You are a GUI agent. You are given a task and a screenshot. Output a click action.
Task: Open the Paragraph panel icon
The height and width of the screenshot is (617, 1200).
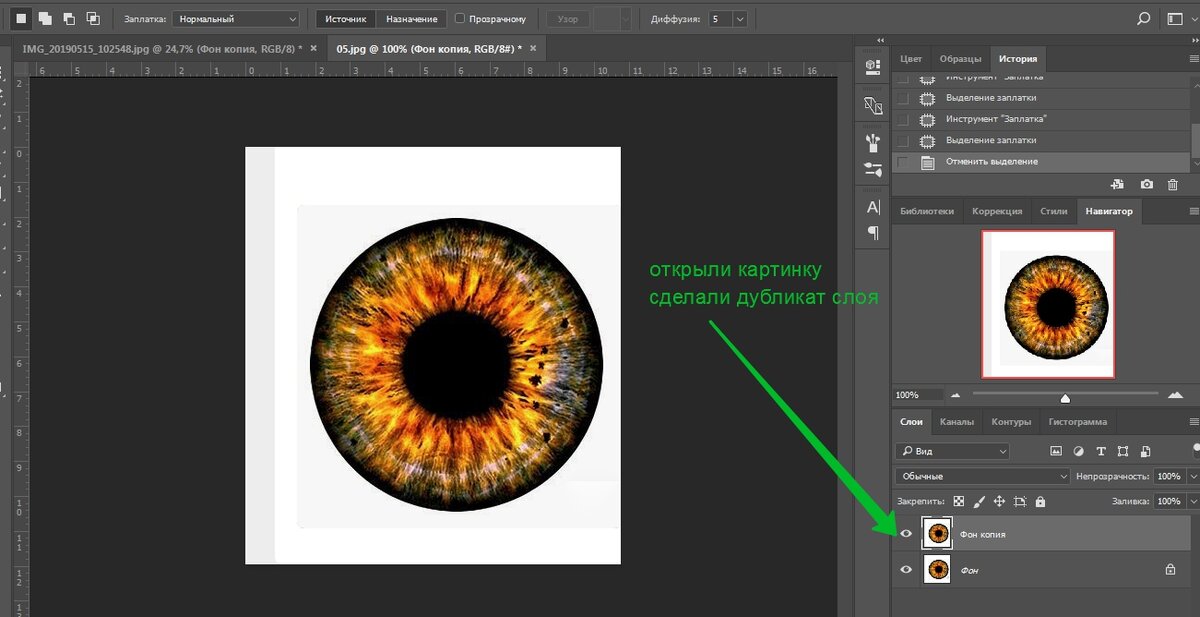(x=872, y=232)
